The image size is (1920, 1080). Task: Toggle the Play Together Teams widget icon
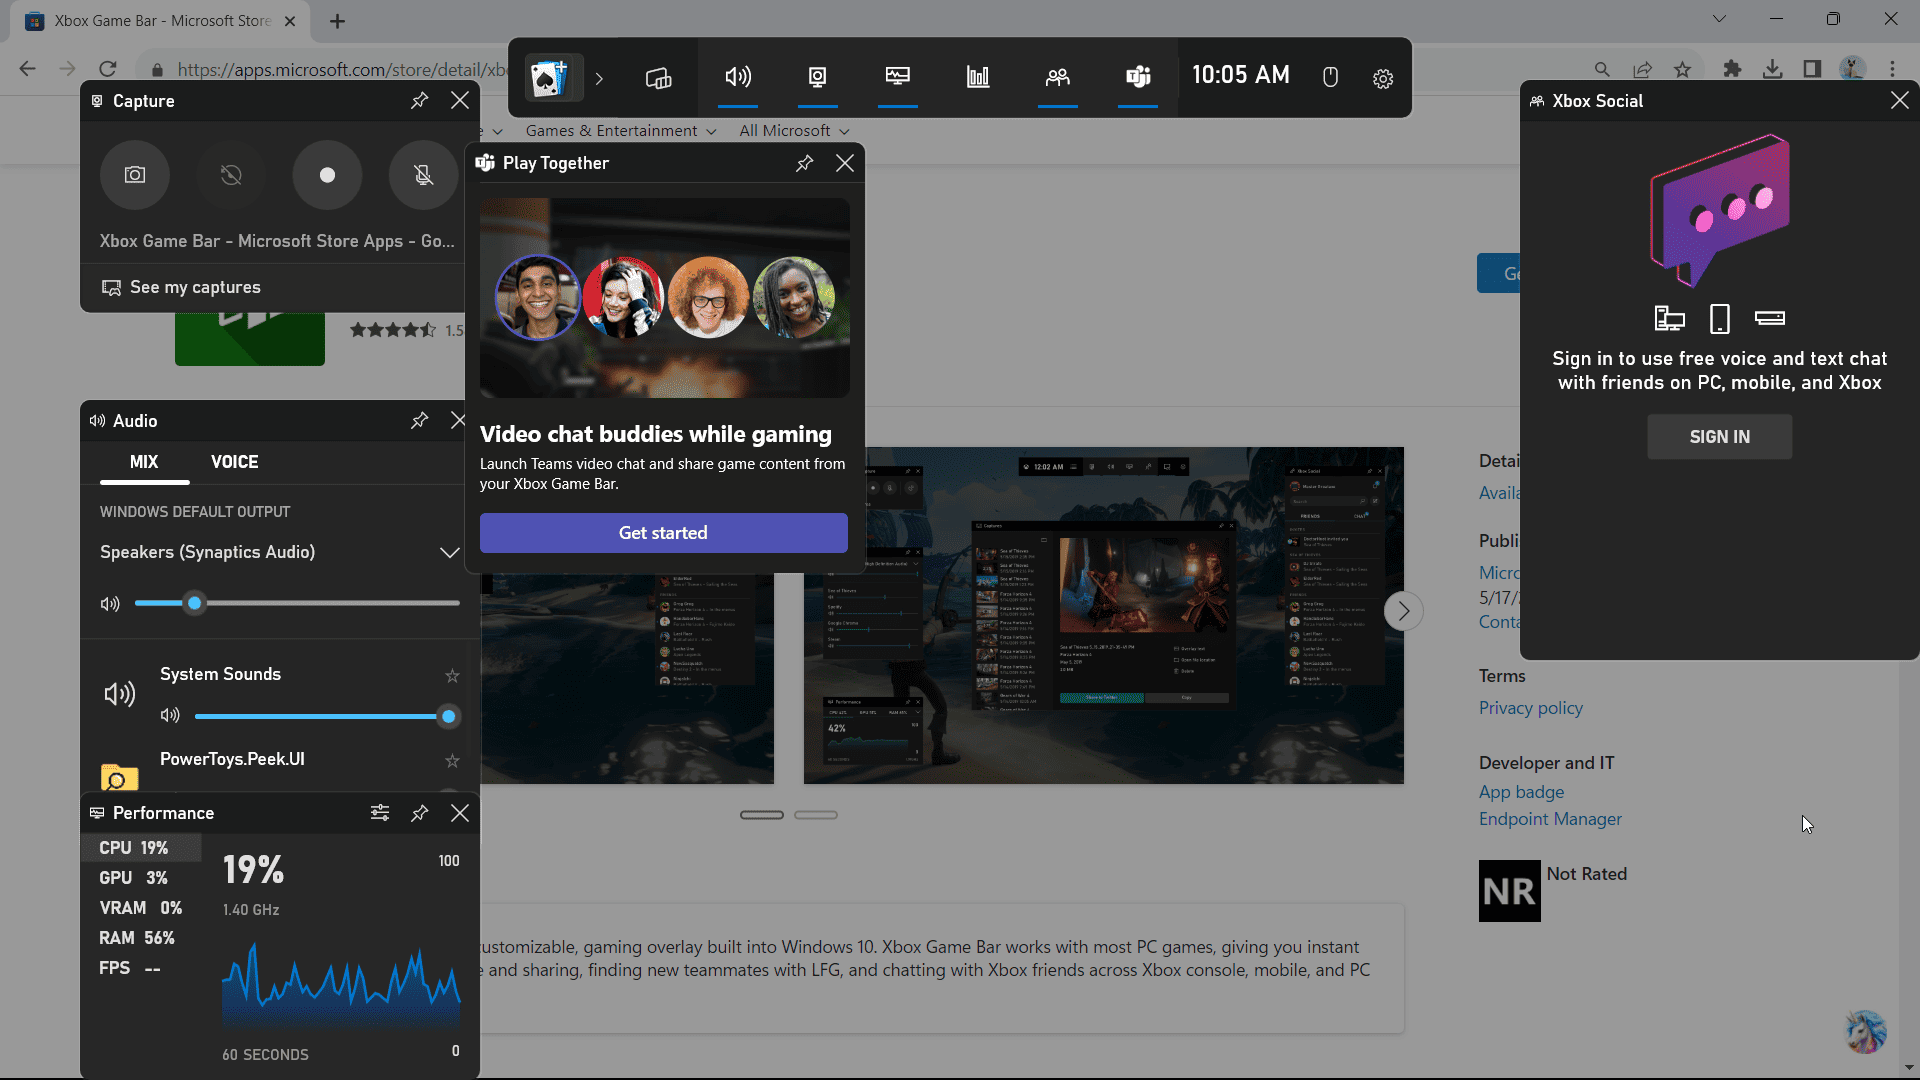point(1138,77)
